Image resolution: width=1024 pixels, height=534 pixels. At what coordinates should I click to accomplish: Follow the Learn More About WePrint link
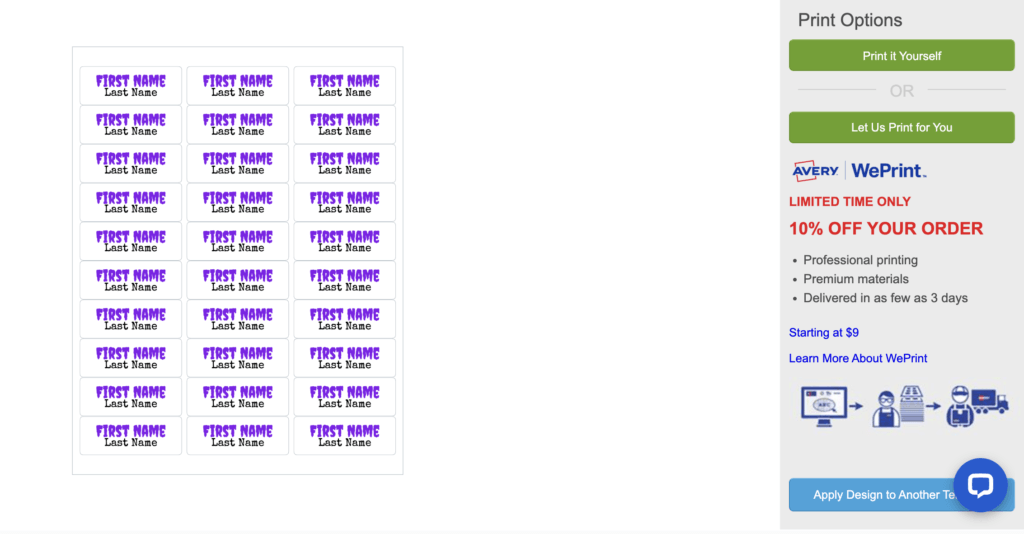pos(857,358)
